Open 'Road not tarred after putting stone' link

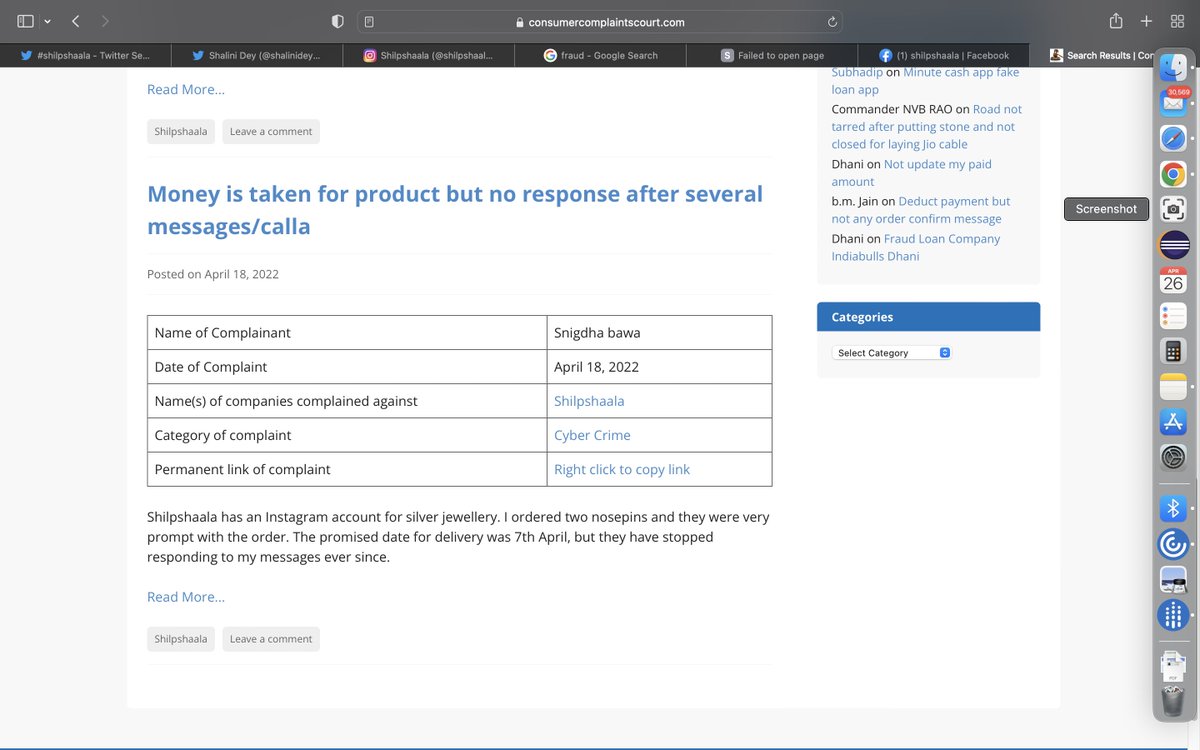[x=926, y=127]
